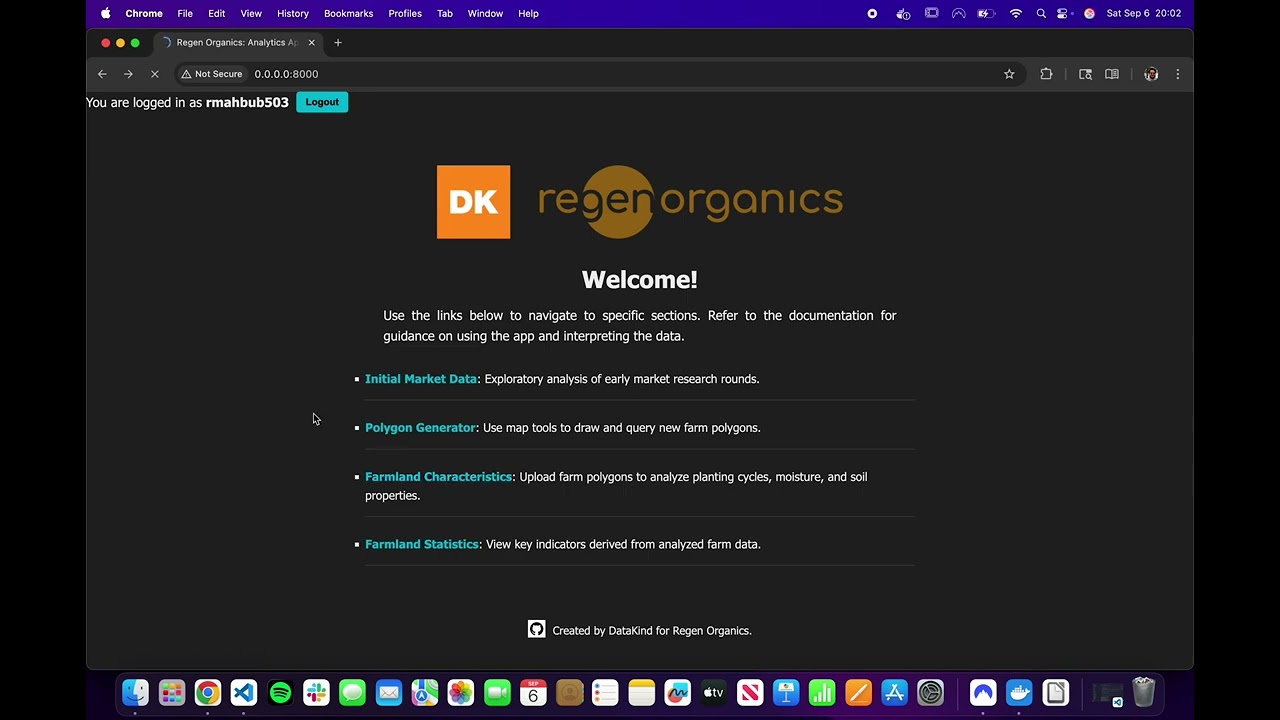Open Chrome's search-in-sidebar icon
Image resolution: width=1280 pixels, height=720 pixels.
[x=1085, y=74]
